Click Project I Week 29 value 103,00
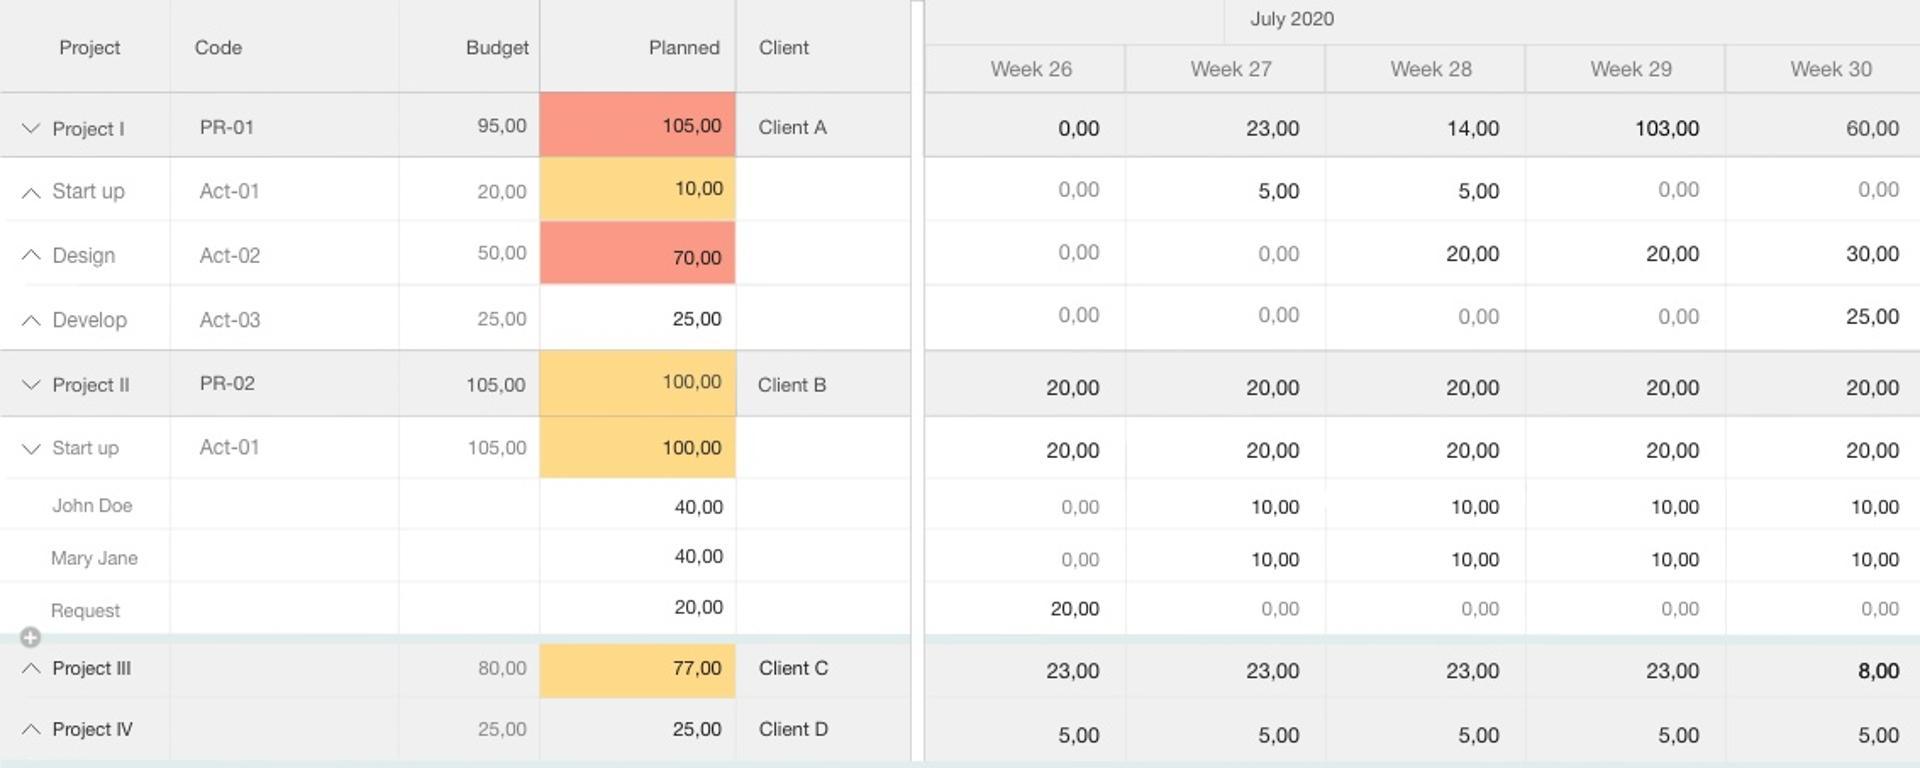1920x768 pixels. (x=1666, y=128)
